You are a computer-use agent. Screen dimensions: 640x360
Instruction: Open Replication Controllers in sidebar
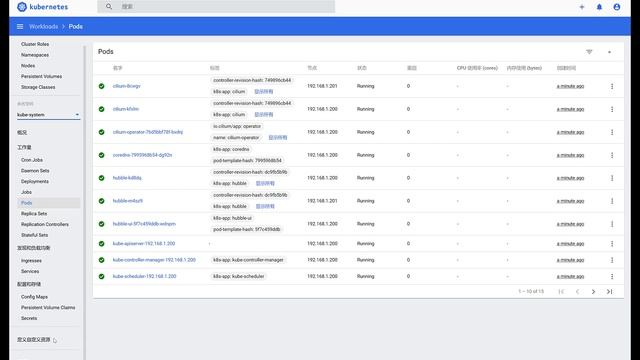[45, 224]
